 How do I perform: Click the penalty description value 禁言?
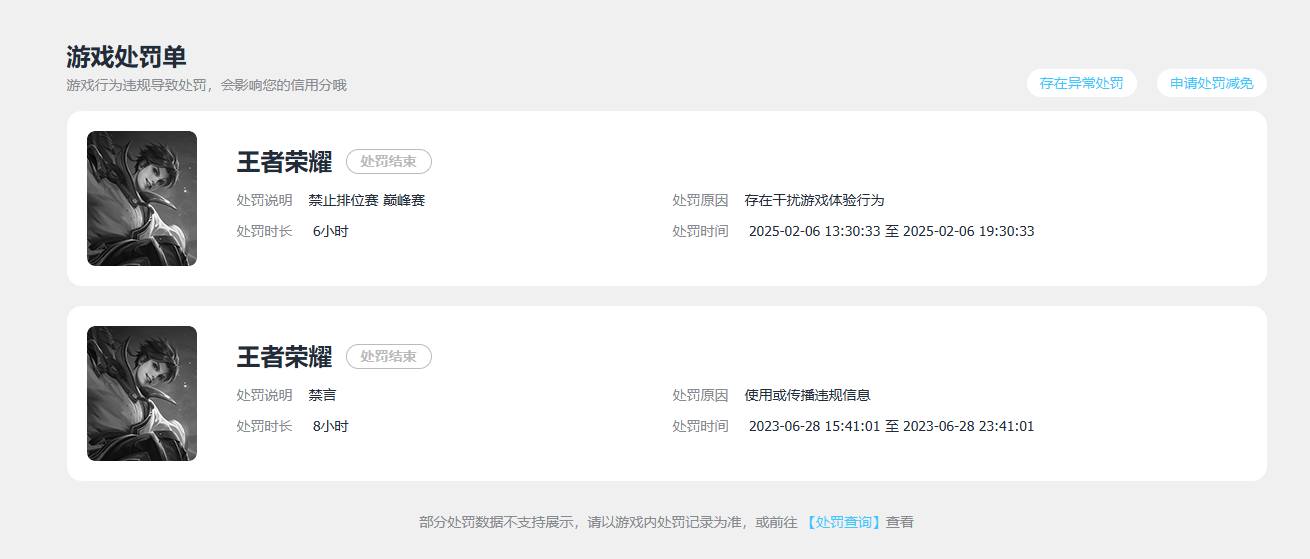point(323,395)
